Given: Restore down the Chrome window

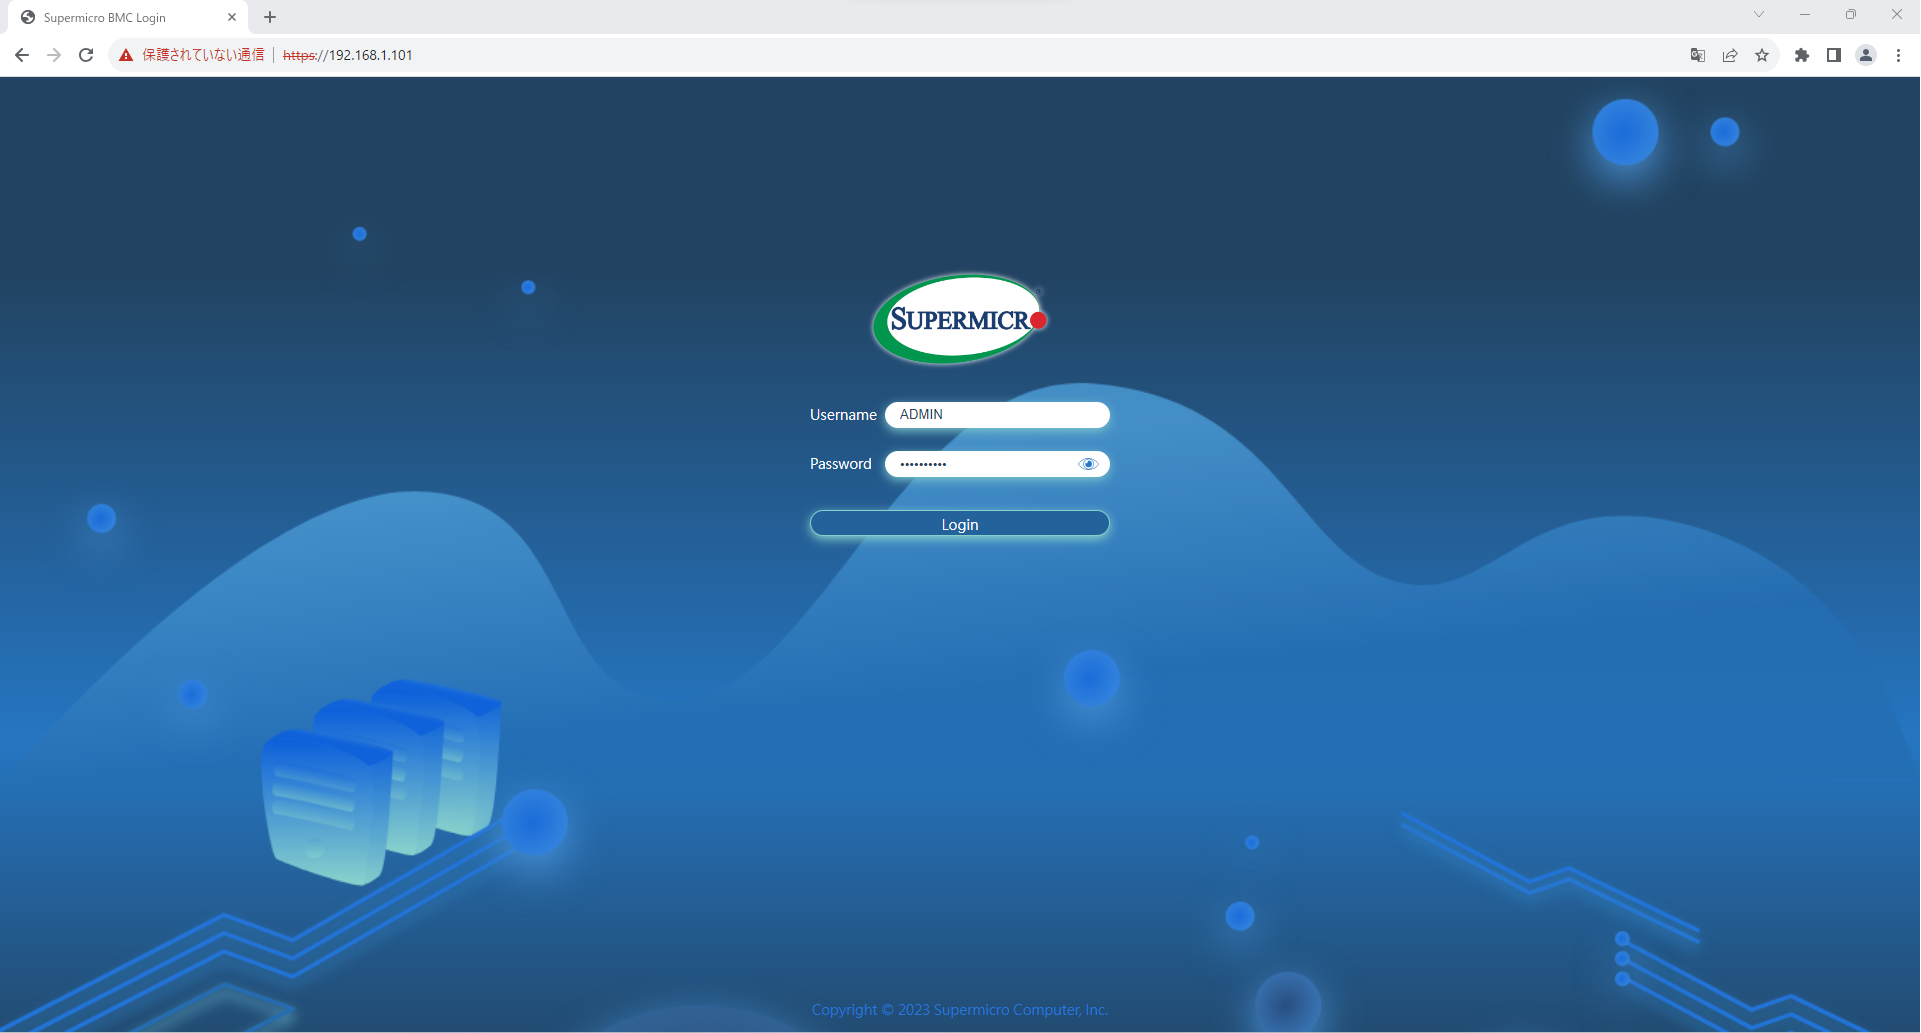Looking at the screenshot, I should (x=1851, y=14).
